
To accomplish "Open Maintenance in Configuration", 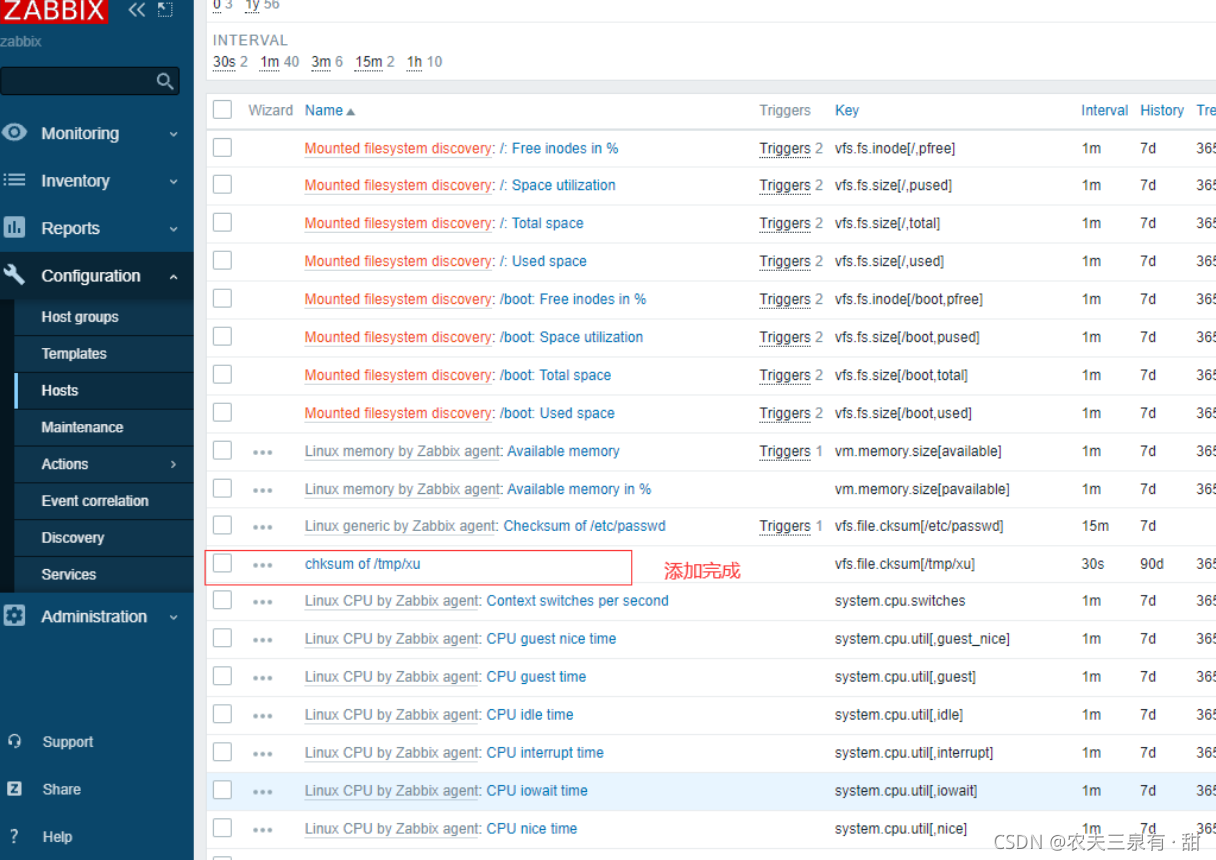I will coord(82,427).
